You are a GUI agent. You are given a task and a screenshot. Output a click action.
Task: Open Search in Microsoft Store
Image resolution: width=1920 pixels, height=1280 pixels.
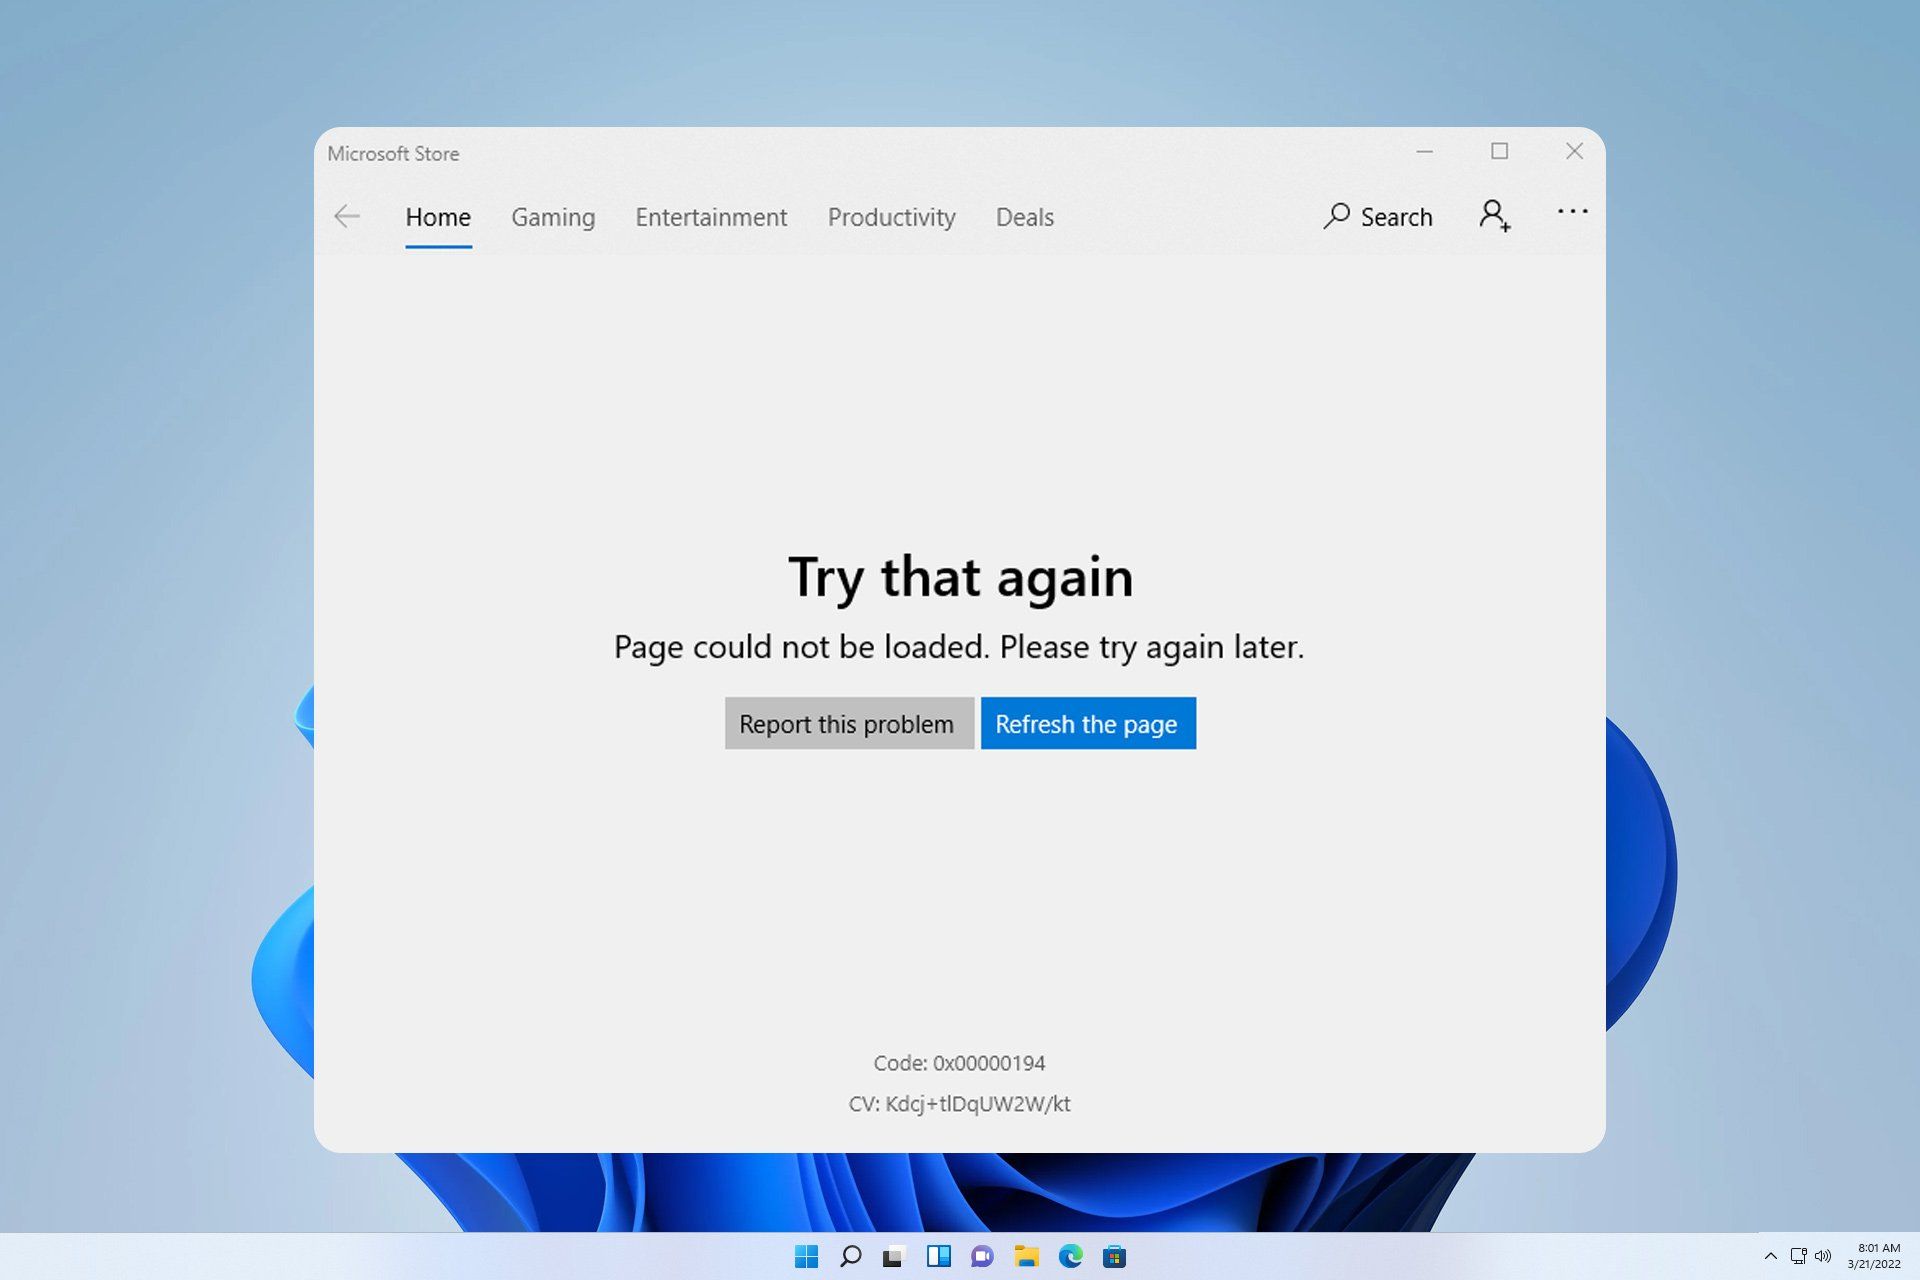(x=1378, y=217)
